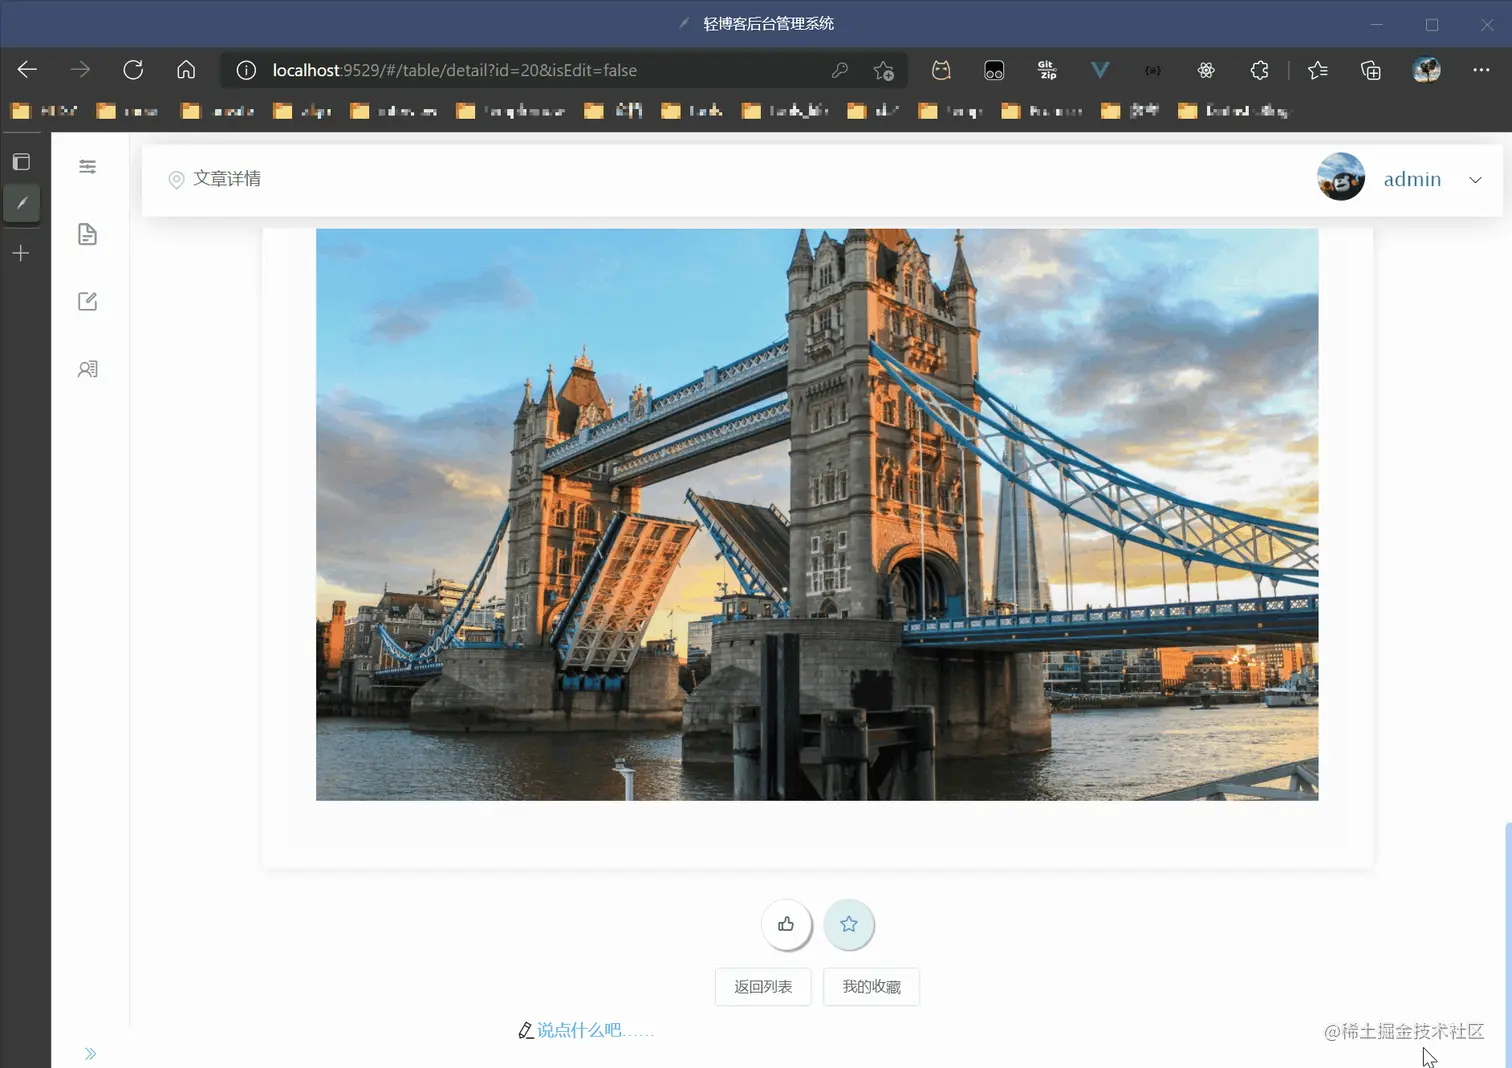Click the curly braces extension icon
Screen dimensions: 1512x1068
click(1153, 70)
